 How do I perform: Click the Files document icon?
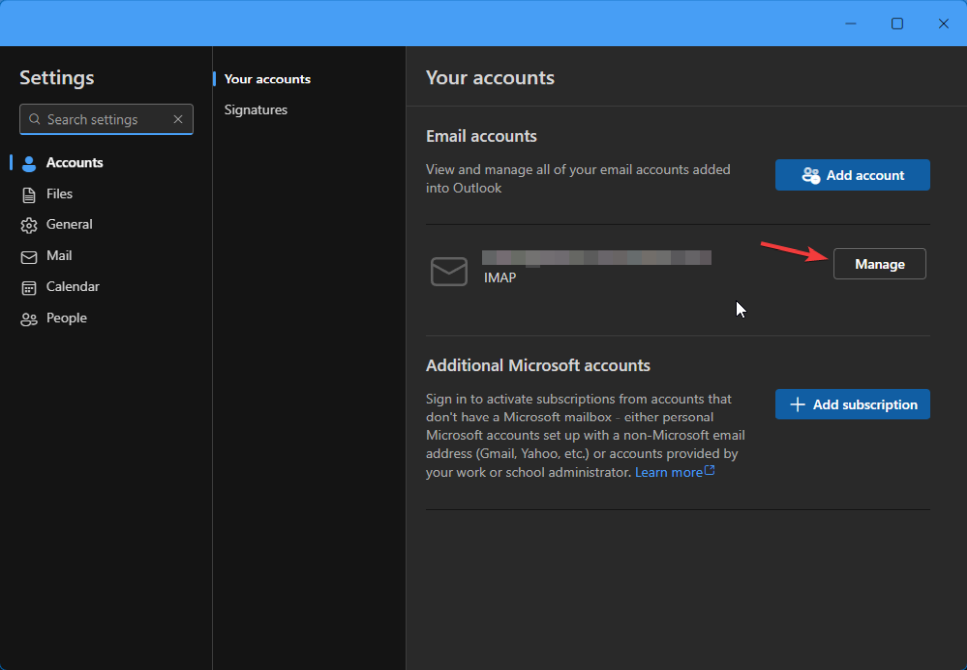29,195
